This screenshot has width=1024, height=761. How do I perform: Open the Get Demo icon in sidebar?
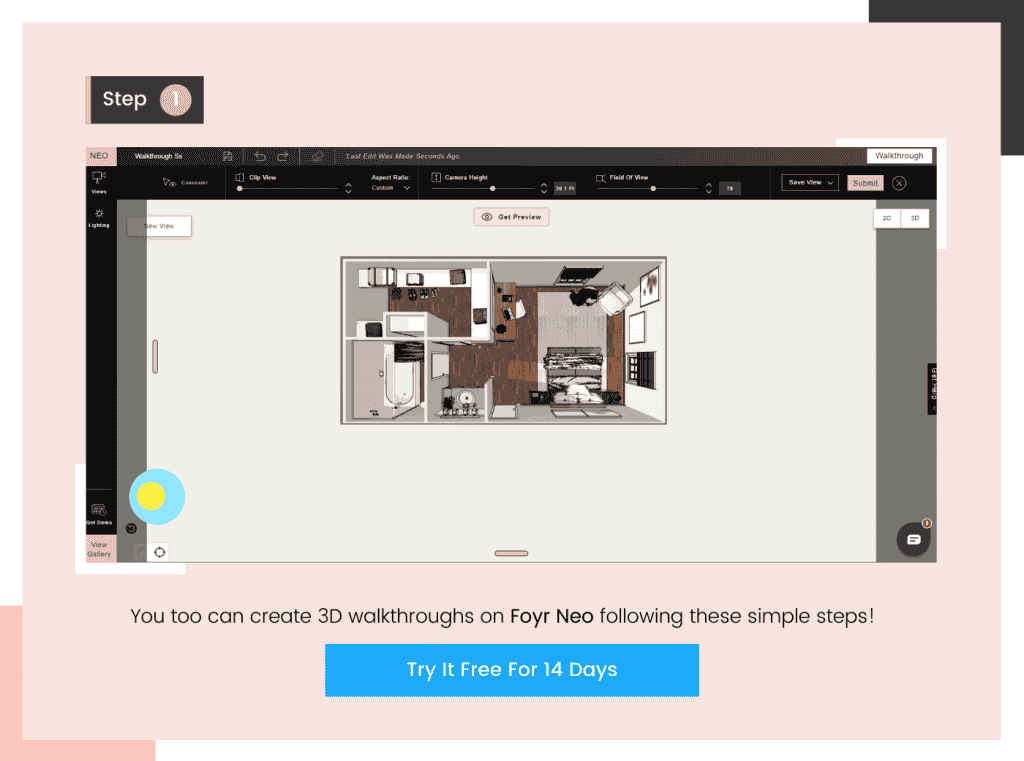pos(98,508)
